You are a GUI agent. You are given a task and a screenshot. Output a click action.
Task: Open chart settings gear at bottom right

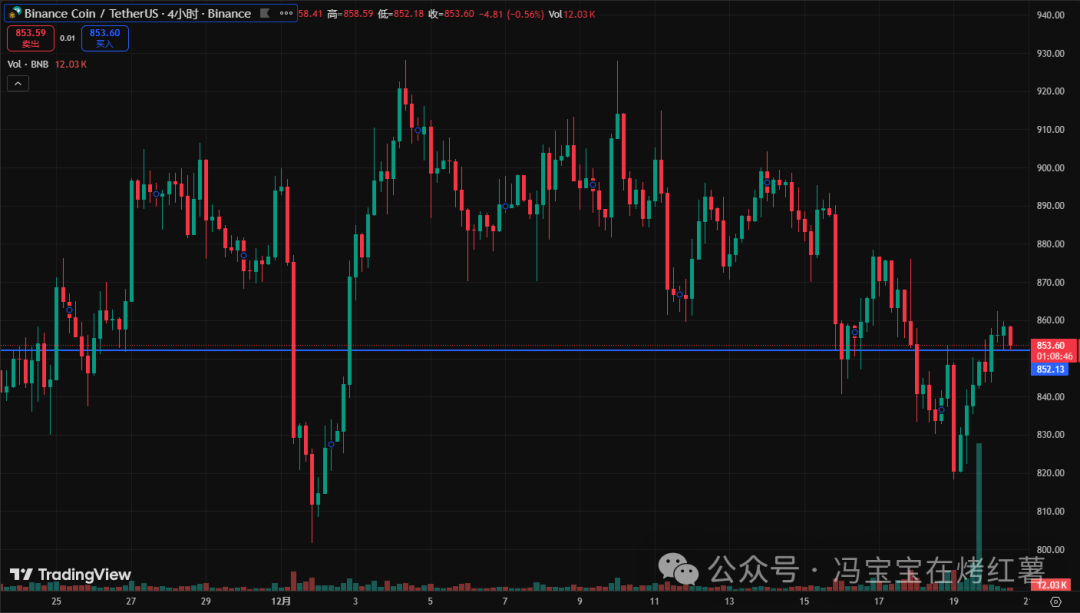tap(1056, 602)
